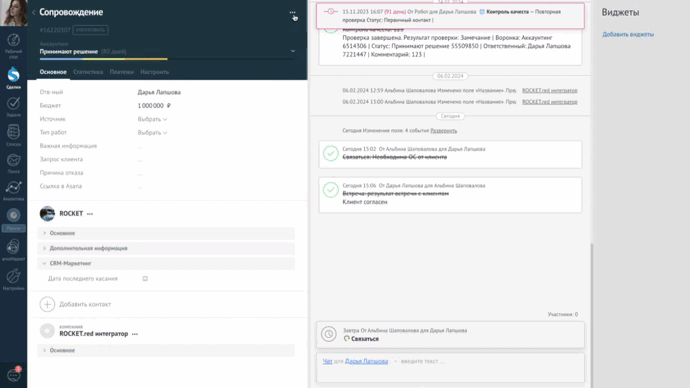Expand the pipeline stage dropdown chevron
The width and height of the screenshot is (690, 388).
point(293,51)
